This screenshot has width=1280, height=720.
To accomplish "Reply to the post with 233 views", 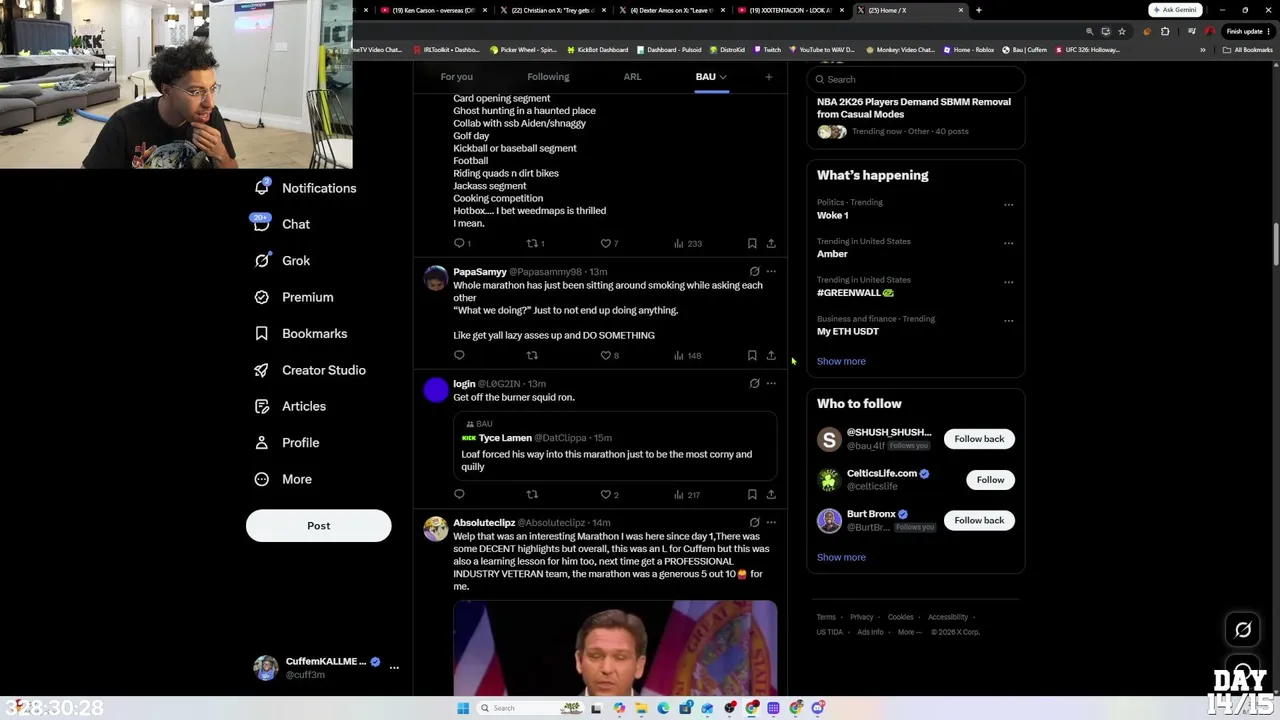I will 462,243.
